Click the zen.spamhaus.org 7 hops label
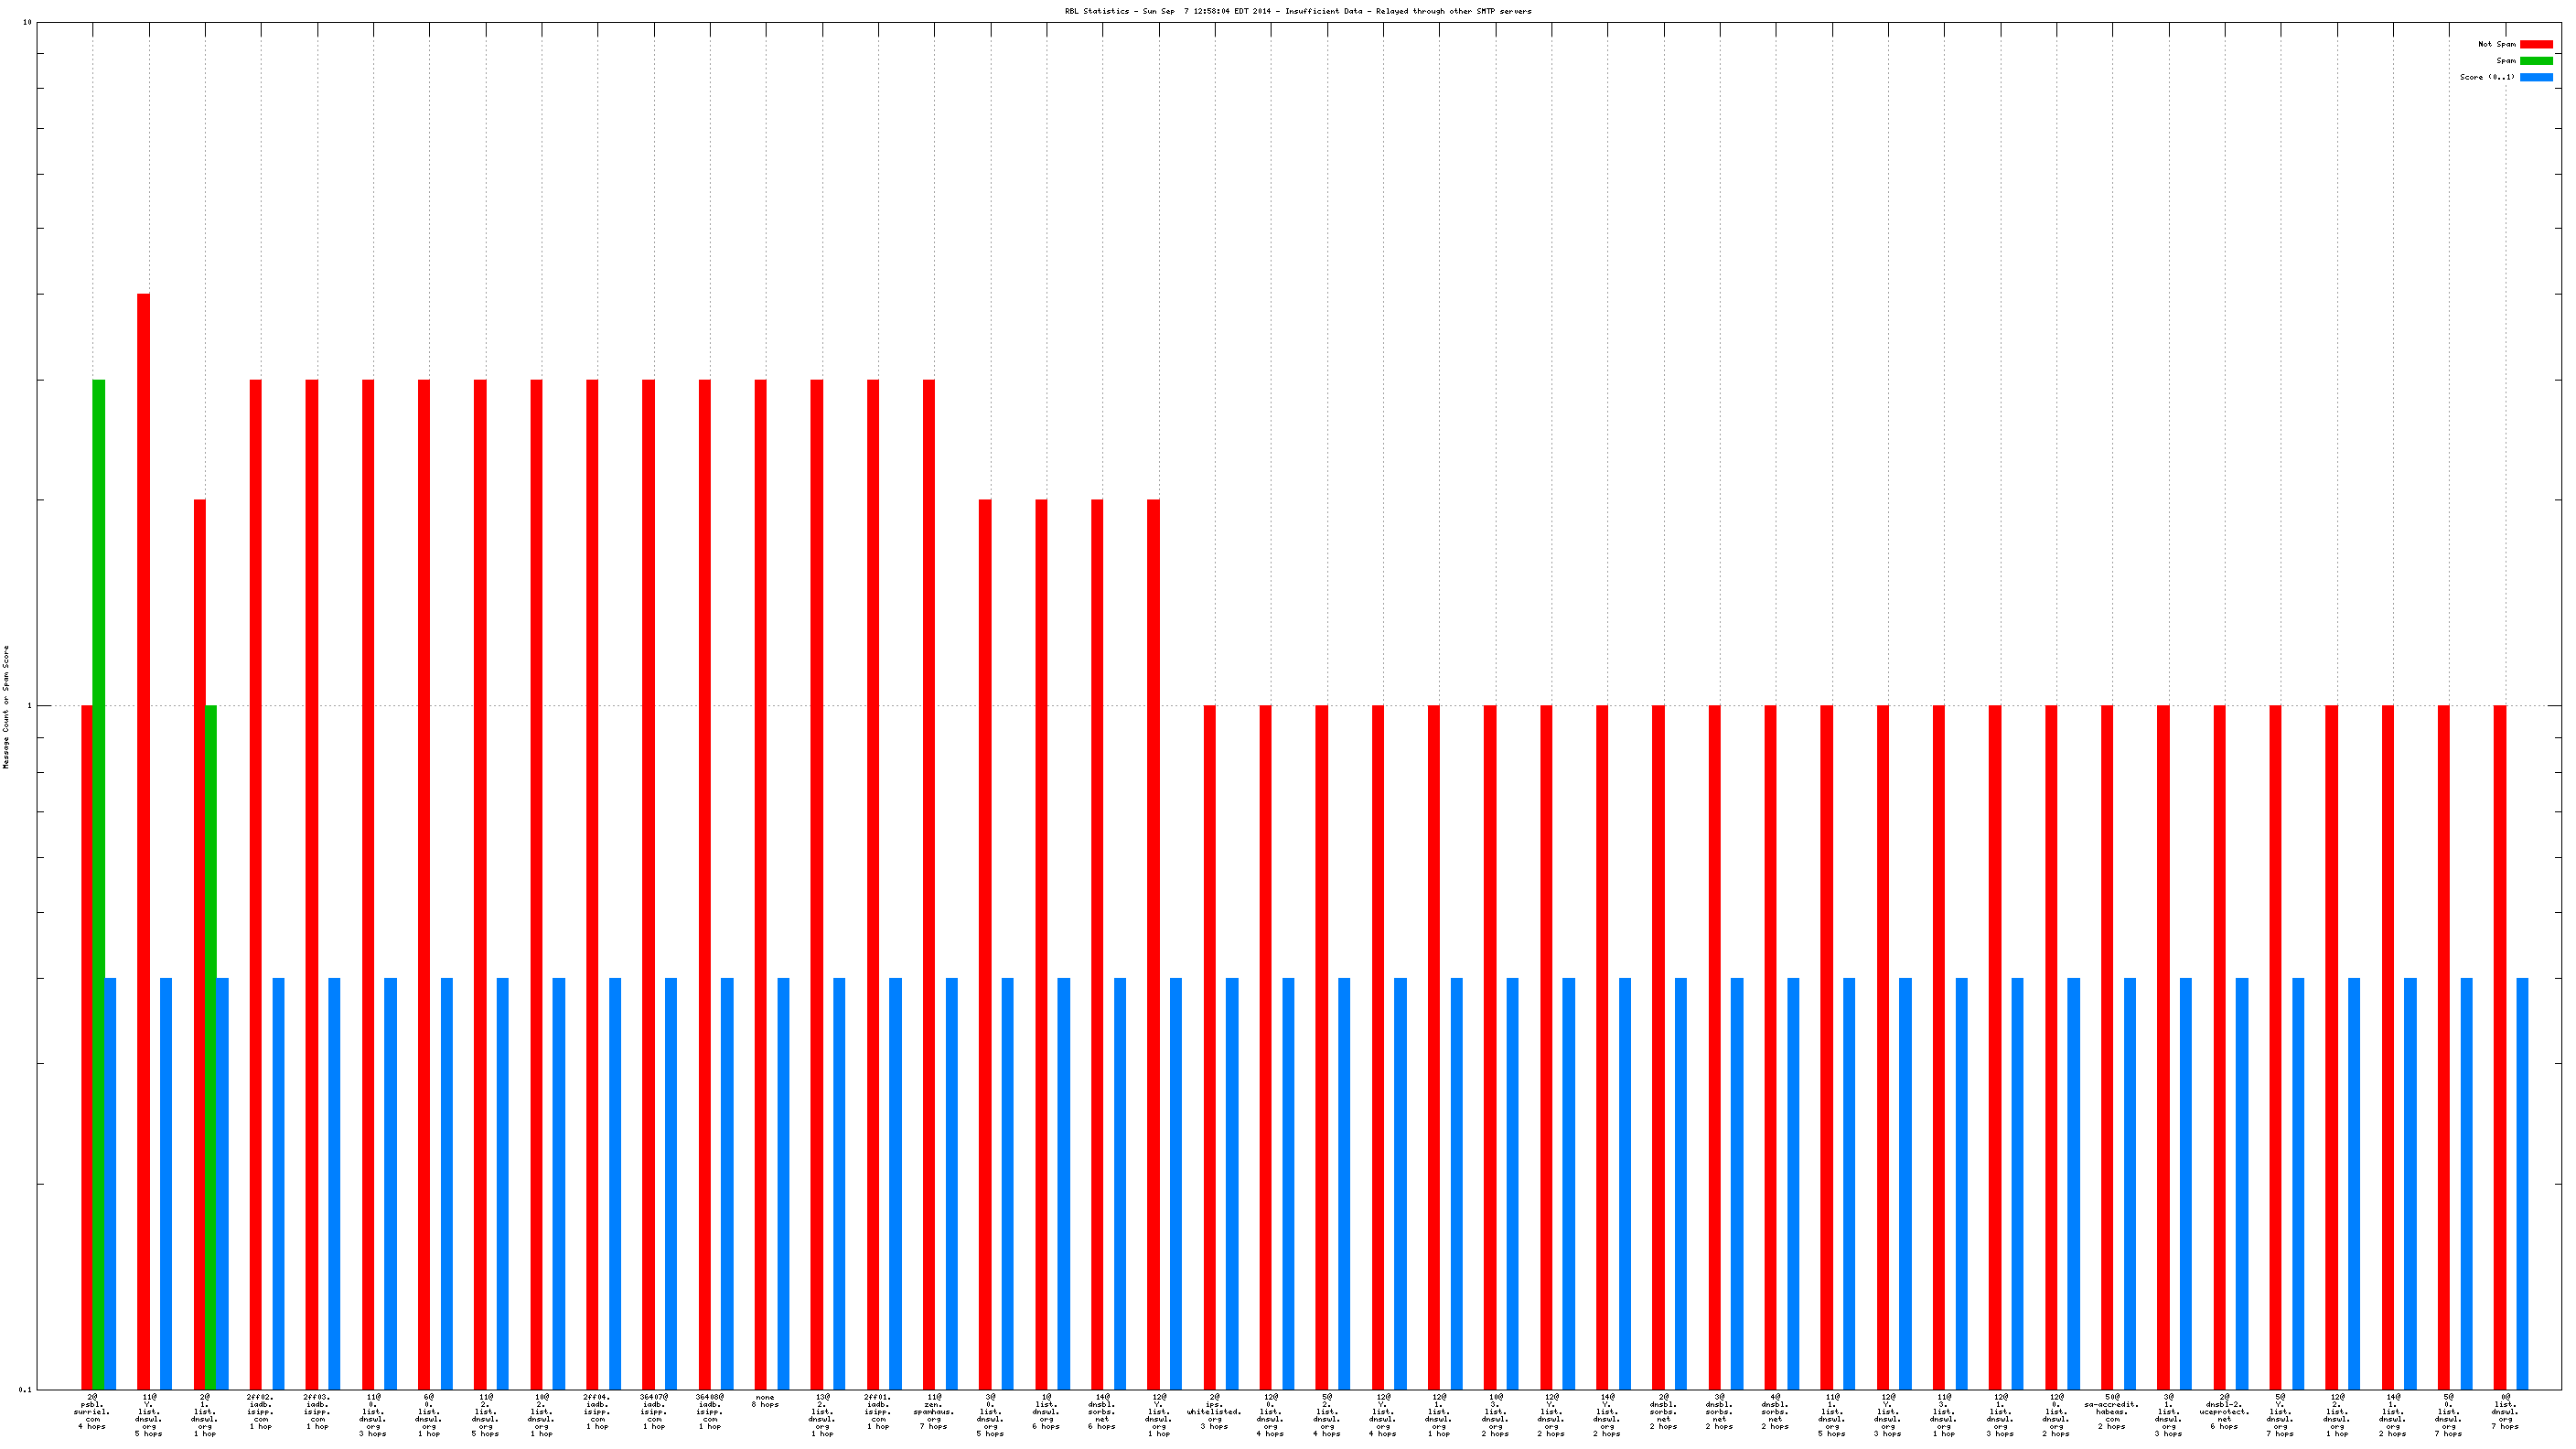The height and width of the screenshot is (1449, 2576). pyautogui.click(x=933, y=1411)
